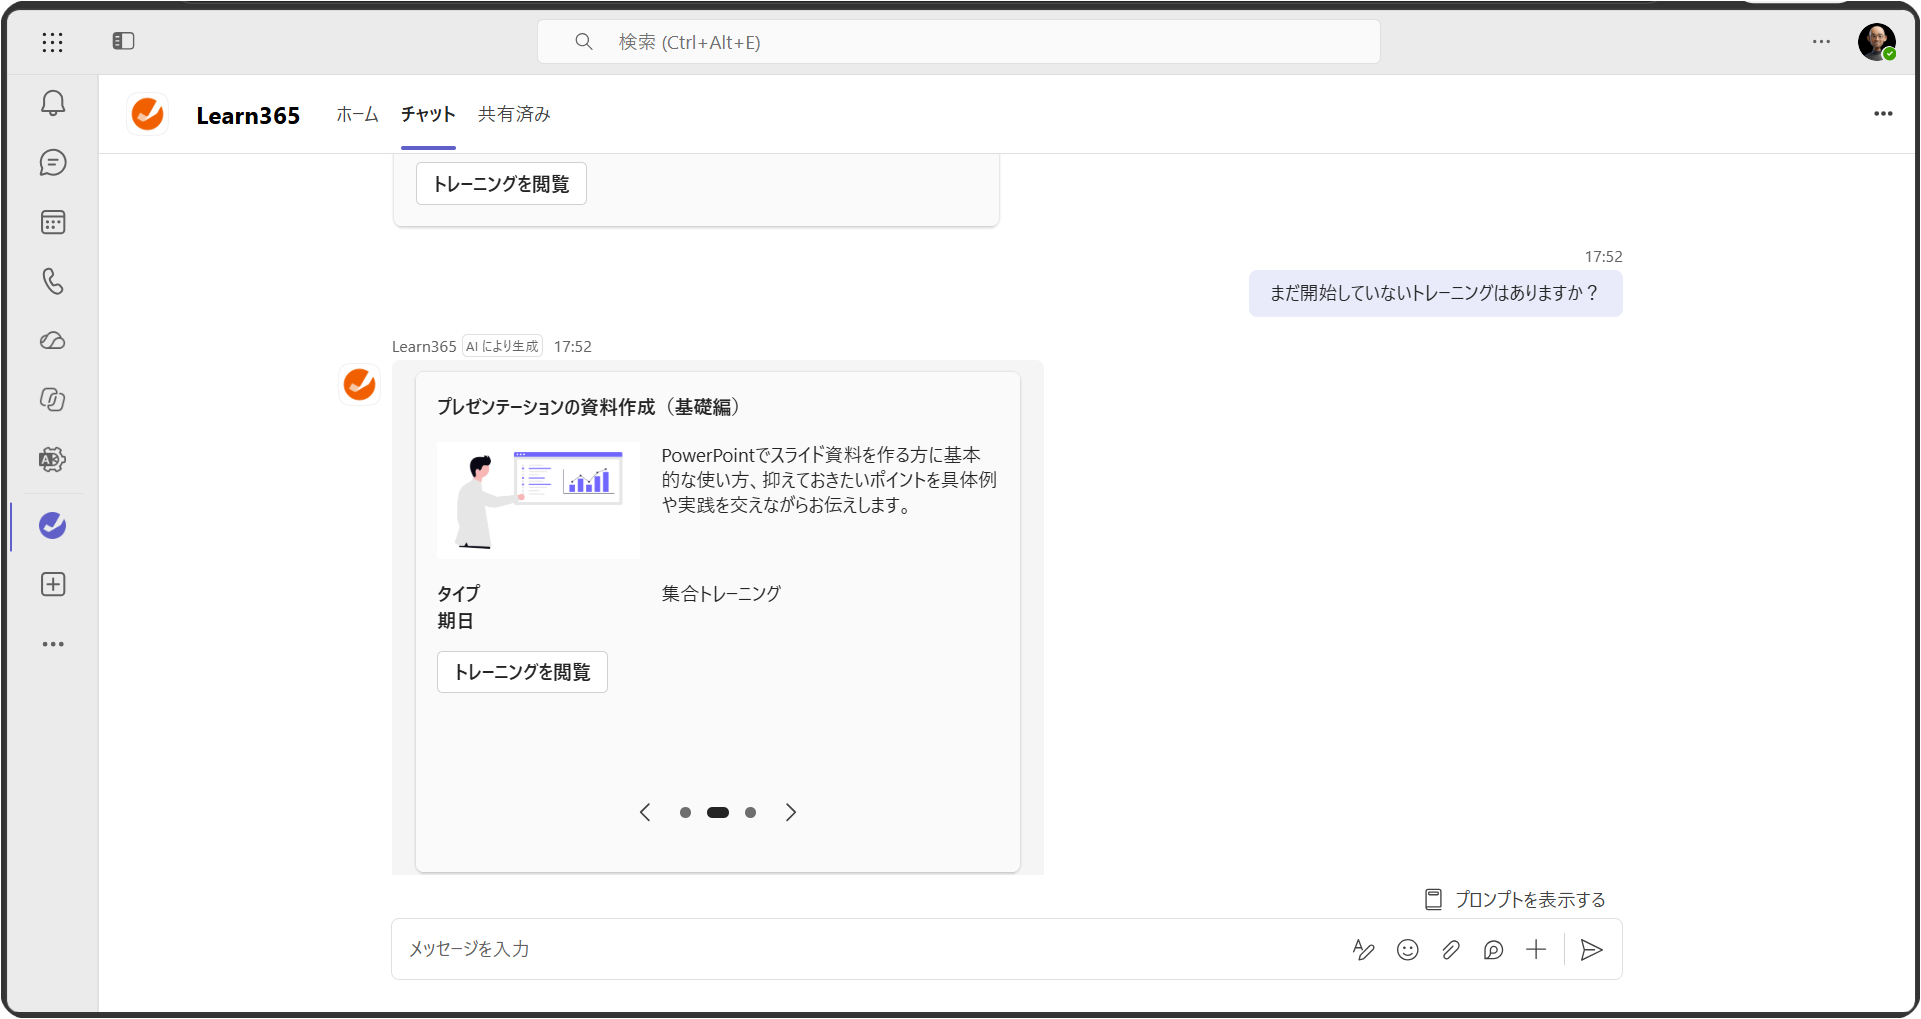Click トレーニングを閲覧 in presentation card
This screenshot has height=1019, width=1921.
522,672
